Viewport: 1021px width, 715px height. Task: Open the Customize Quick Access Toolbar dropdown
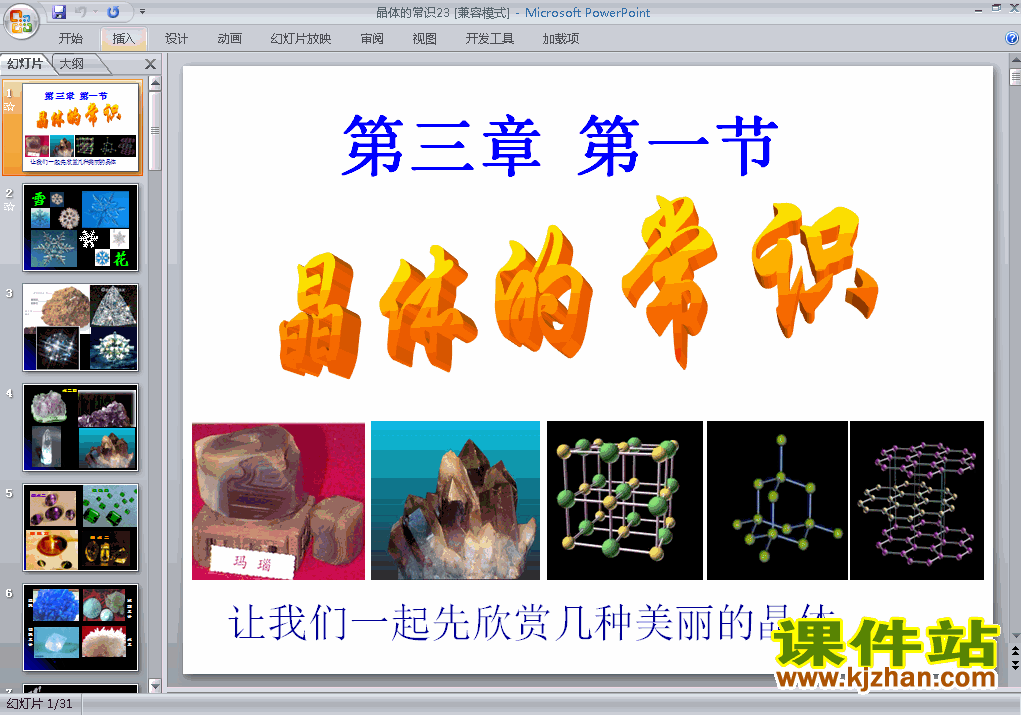click(x=142, y=12)
